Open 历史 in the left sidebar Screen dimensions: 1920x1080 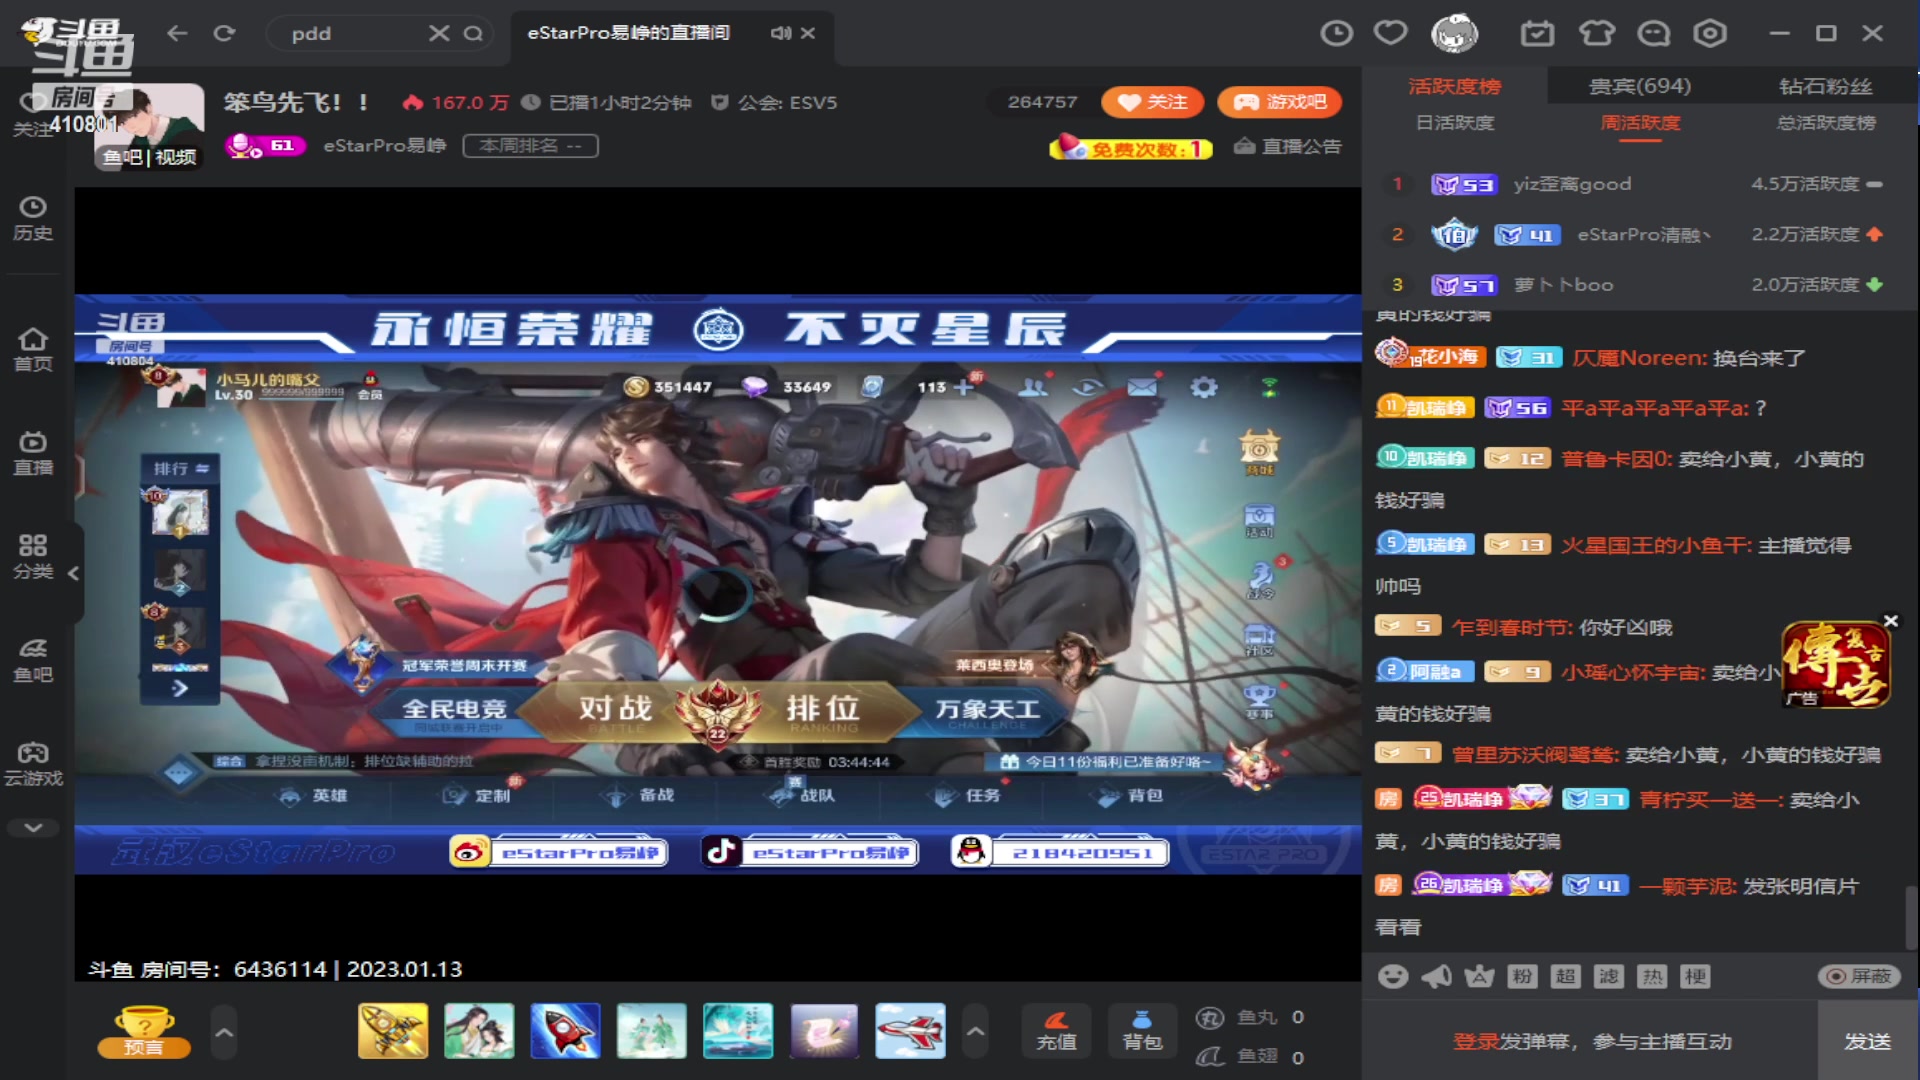[33, 218]
